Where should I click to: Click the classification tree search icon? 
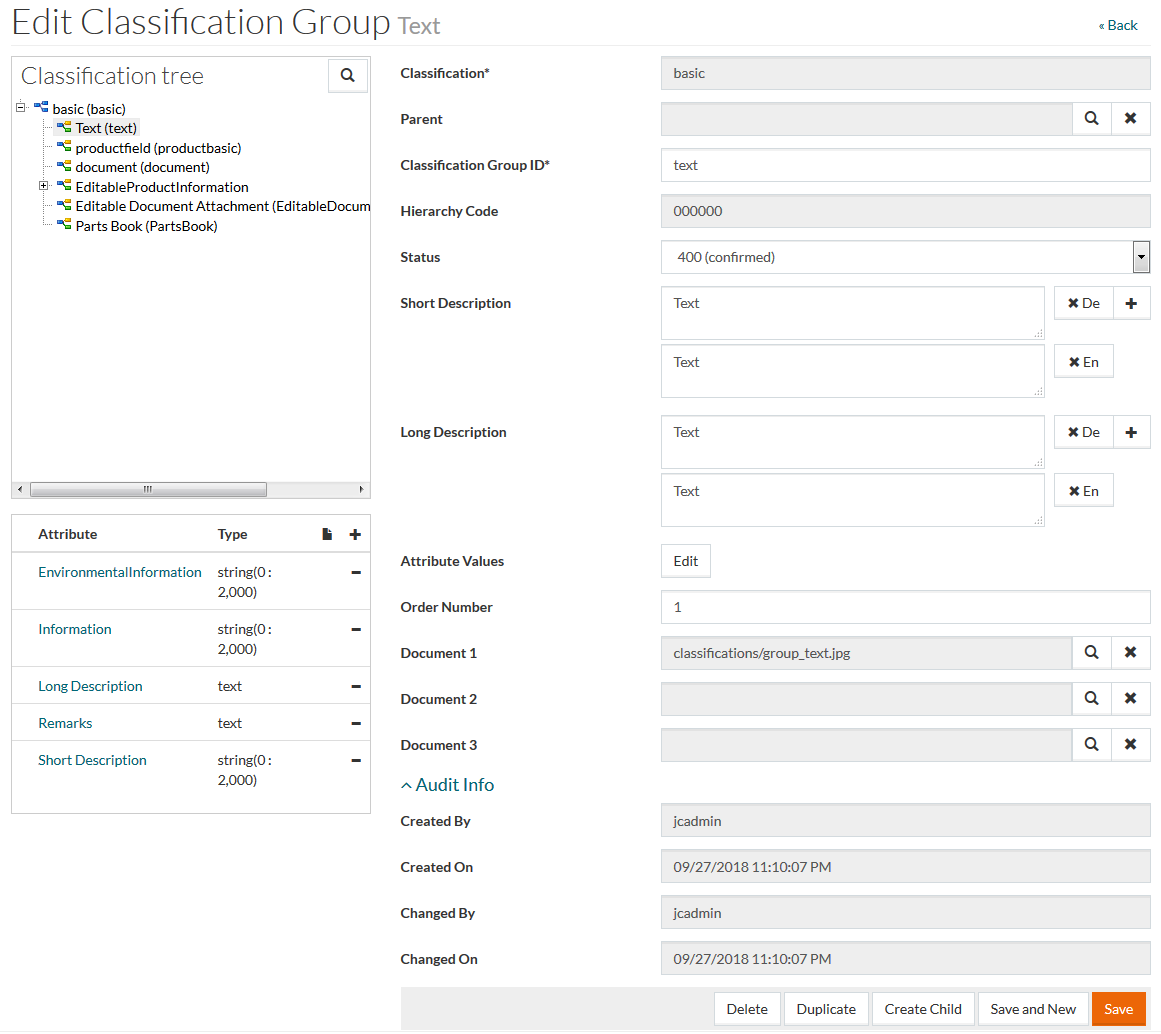click(x=347, y=75)
